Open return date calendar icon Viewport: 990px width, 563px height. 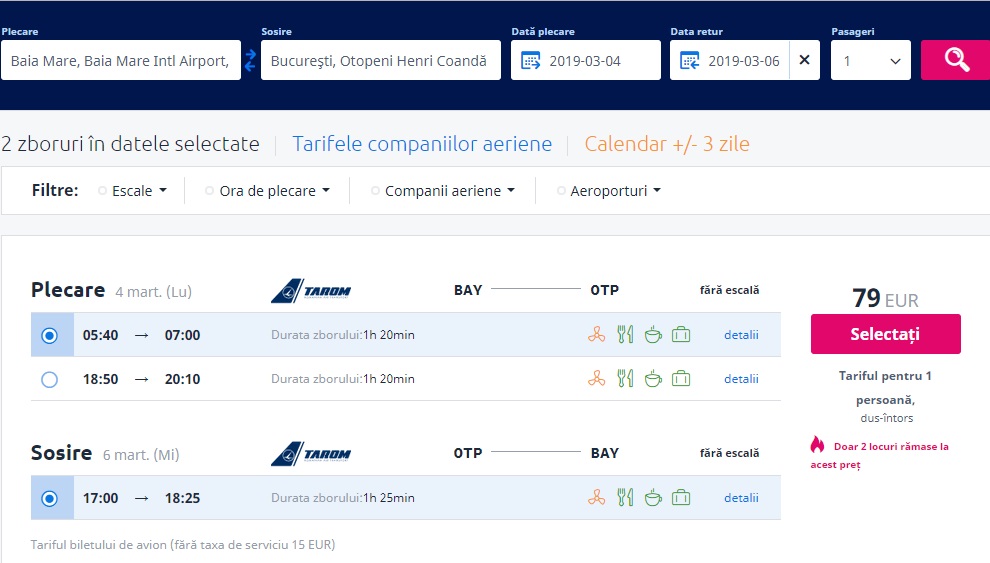690,61
